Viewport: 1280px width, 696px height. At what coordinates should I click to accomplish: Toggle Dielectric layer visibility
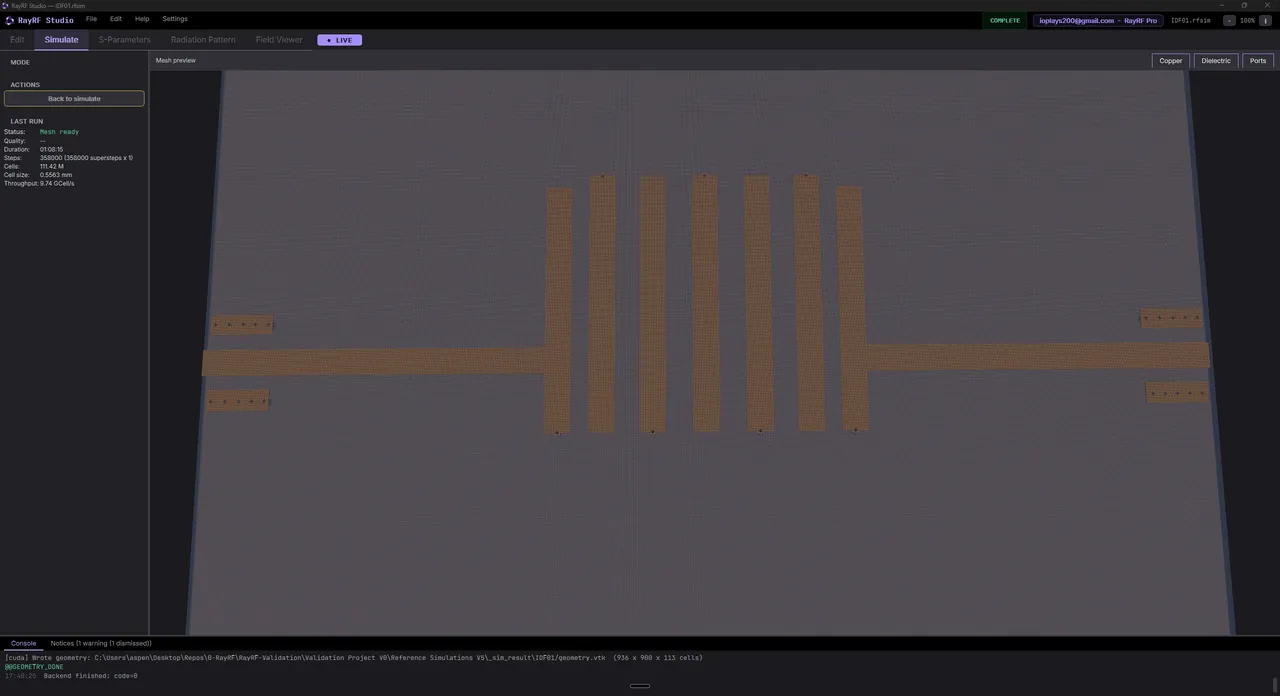(x=1216, y=61)
